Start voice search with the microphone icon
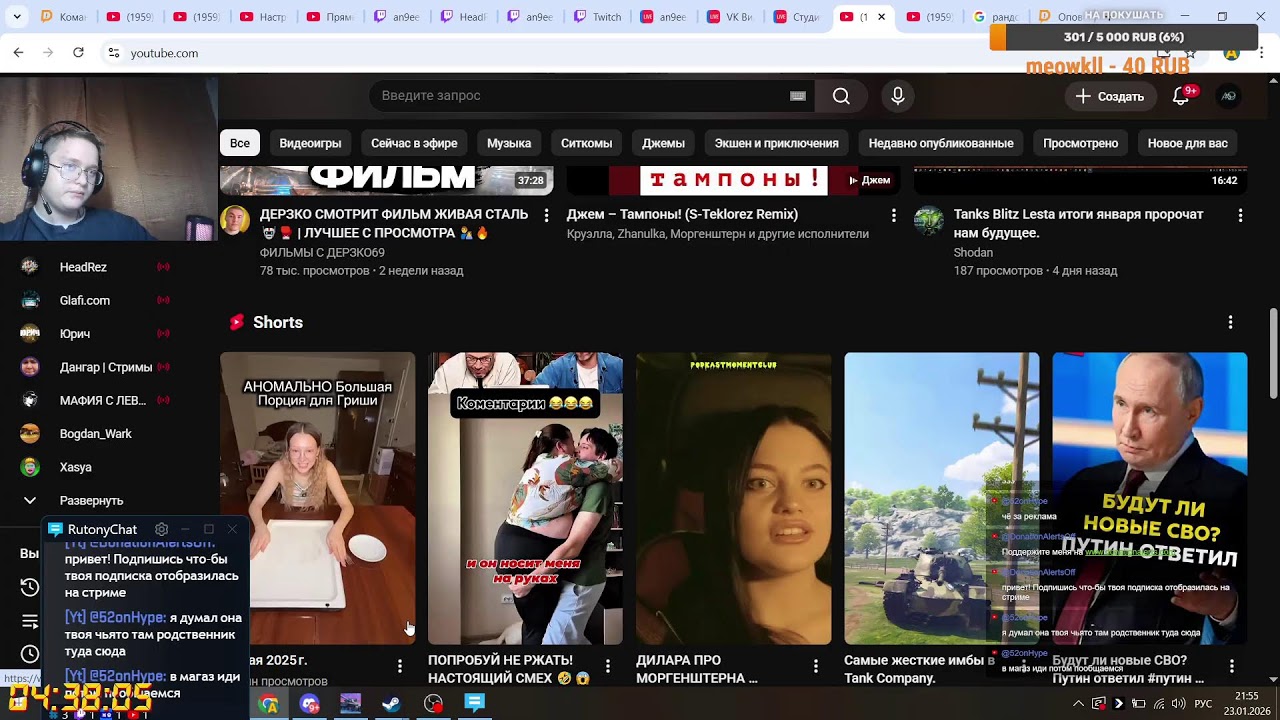This screenshot has width=1280, height=720. (898, 96)
